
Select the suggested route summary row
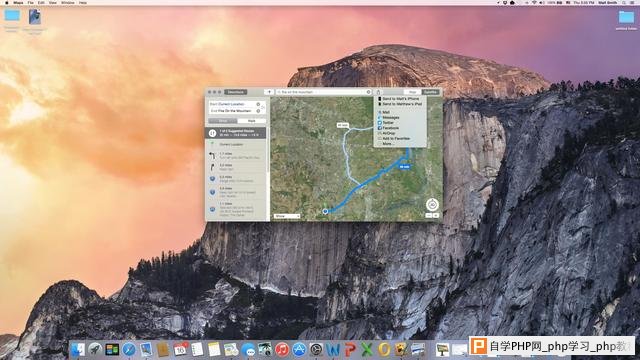[236, 133]
